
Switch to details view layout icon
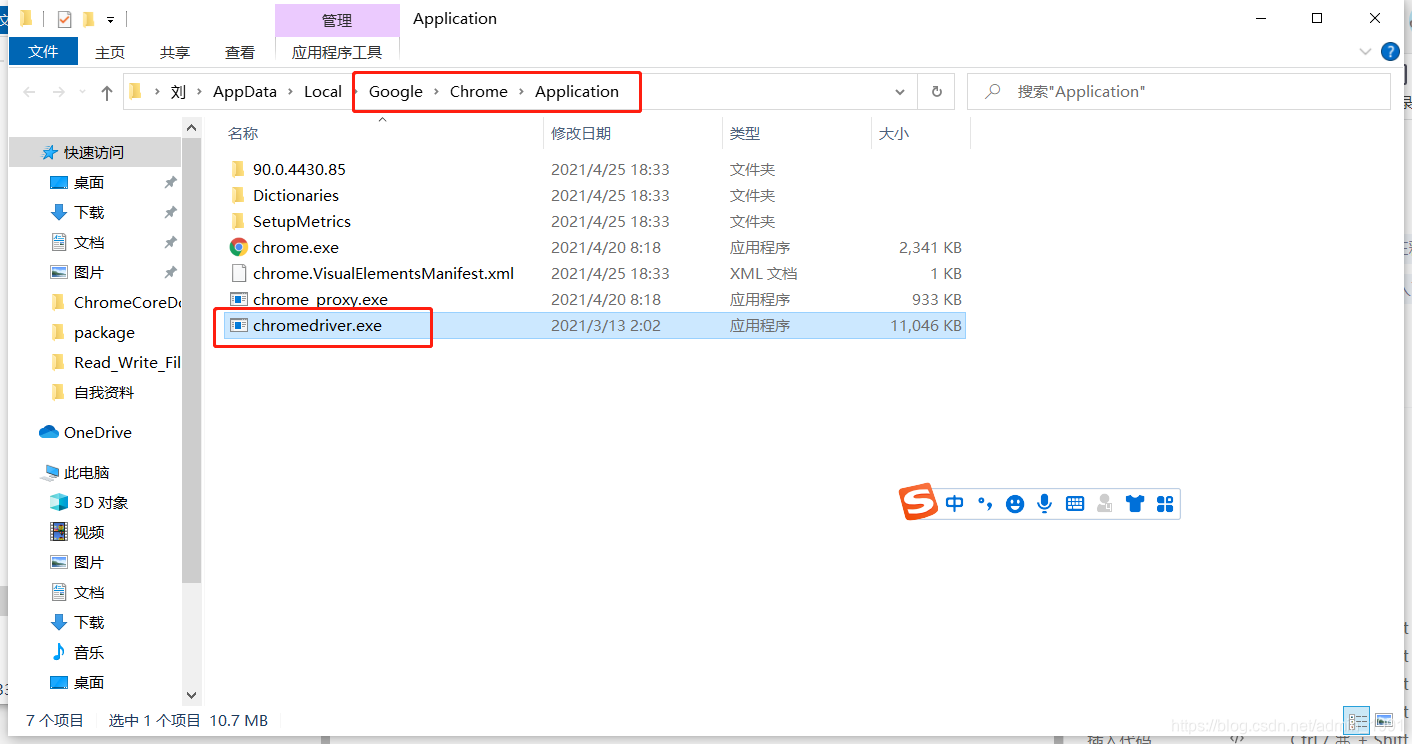click(x=1357, y=720)
